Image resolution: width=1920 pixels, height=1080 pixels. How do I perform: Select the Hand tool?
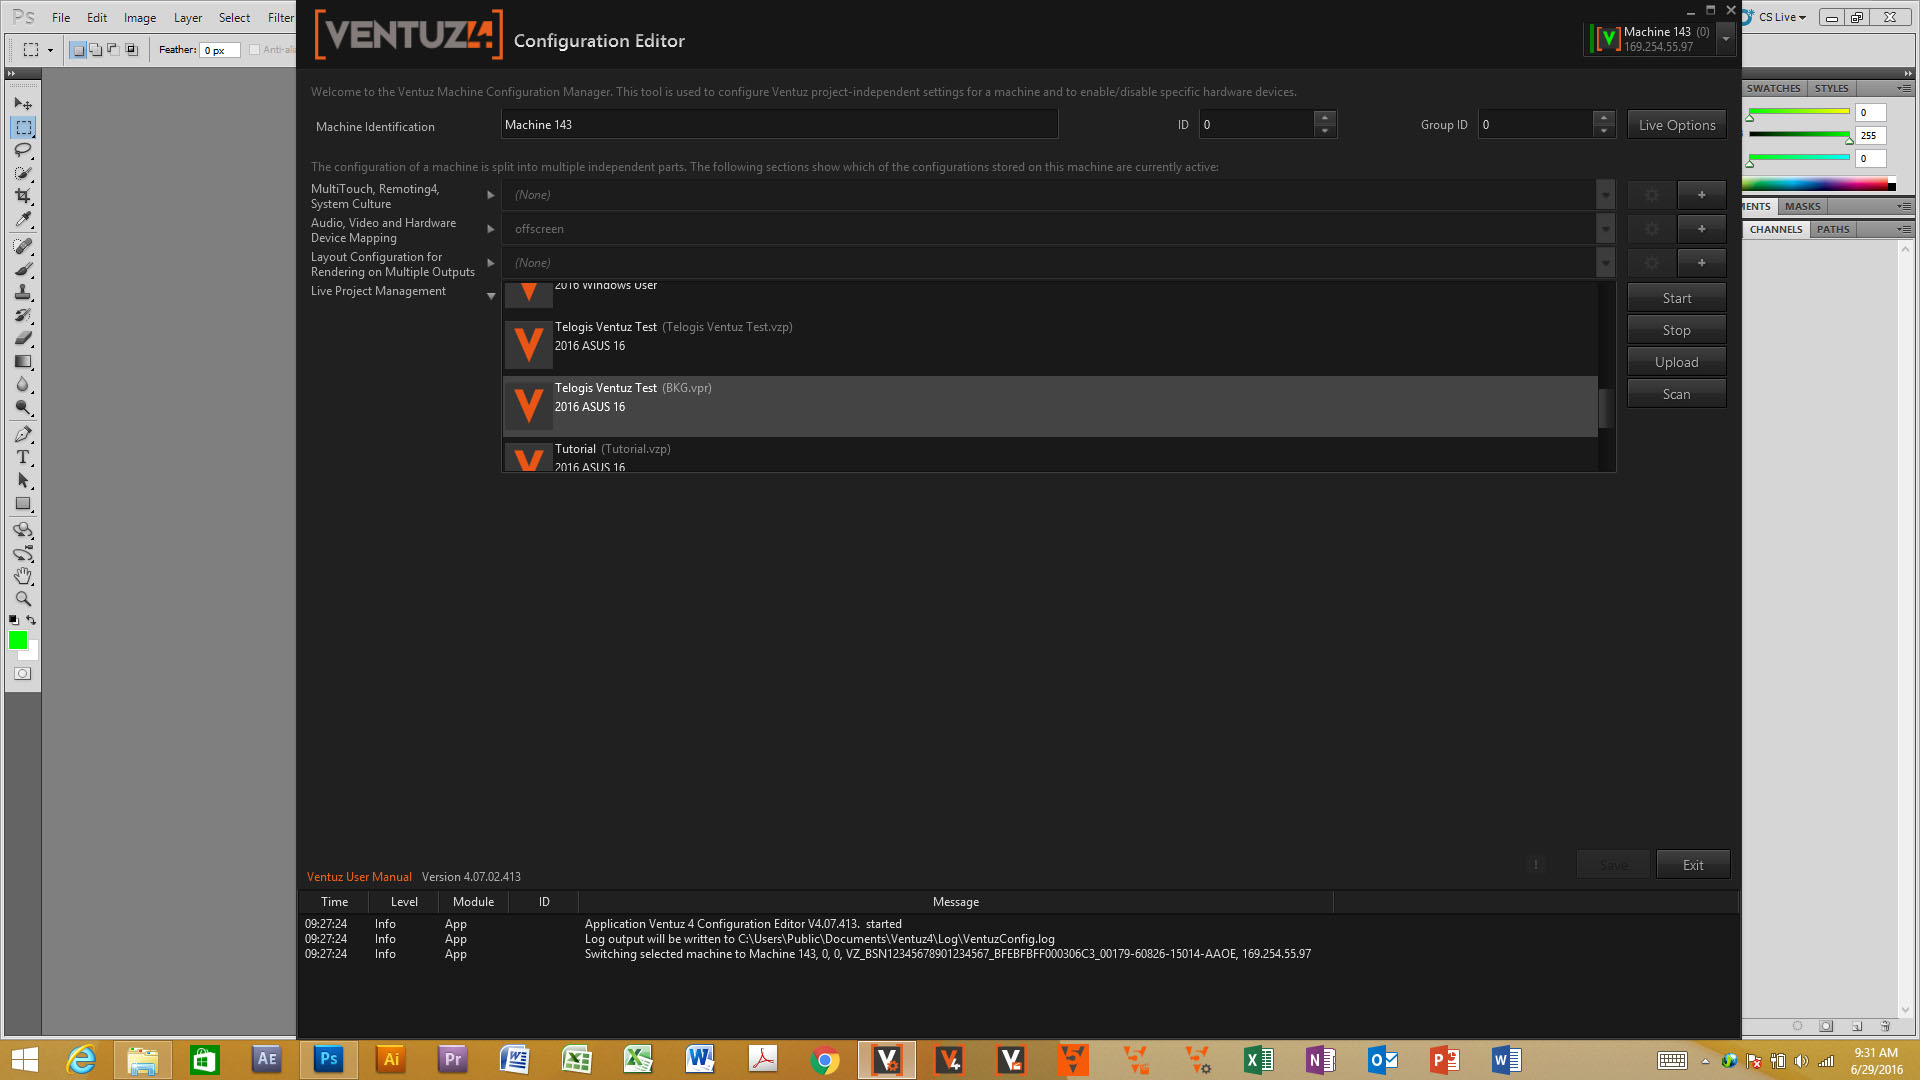(23, 576)
